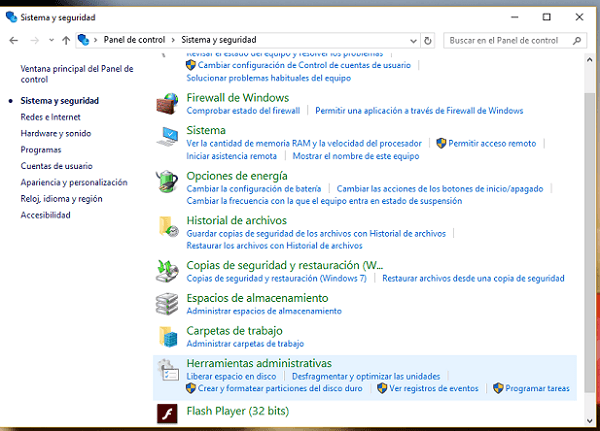
Task: Click the title bar Sistema y seguridad icon
Action: point(11,17)
